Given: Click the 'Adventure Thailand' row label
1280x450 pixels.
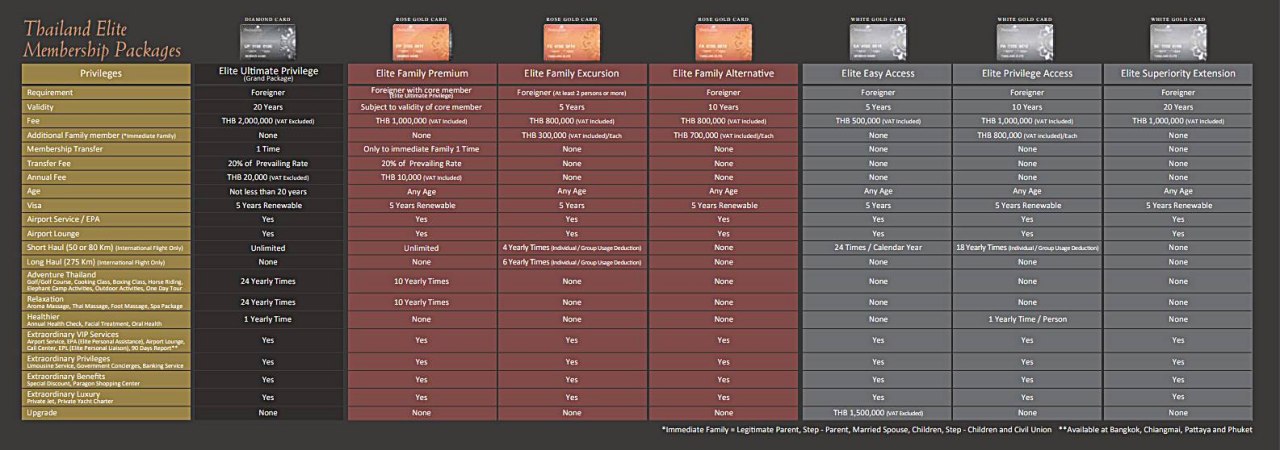Looking at the screenshot, I should [106, 281].
